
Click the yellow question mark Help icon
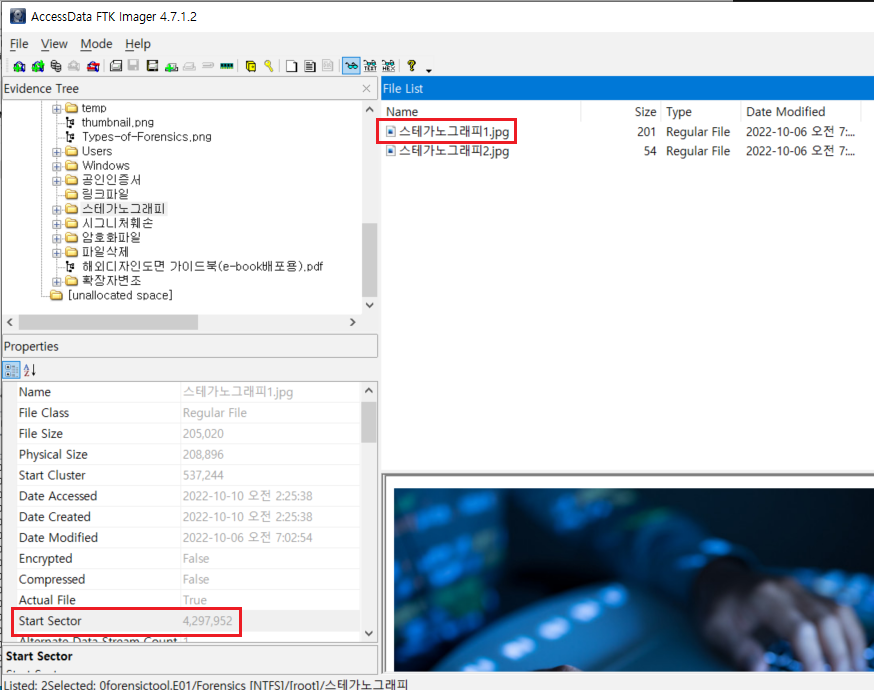point(411,66)
